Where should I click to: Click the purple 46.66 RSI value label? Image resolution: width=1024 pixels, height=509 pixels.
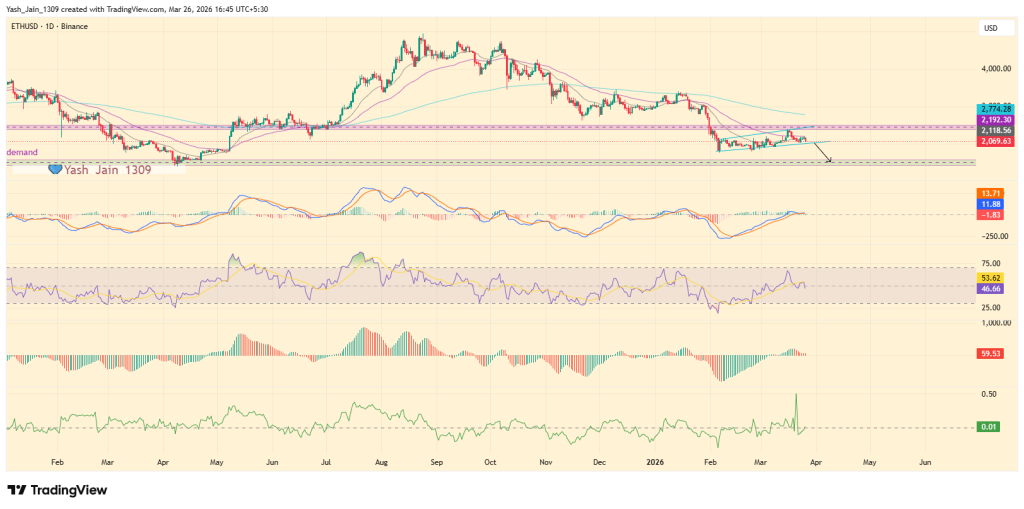[991, 287]
